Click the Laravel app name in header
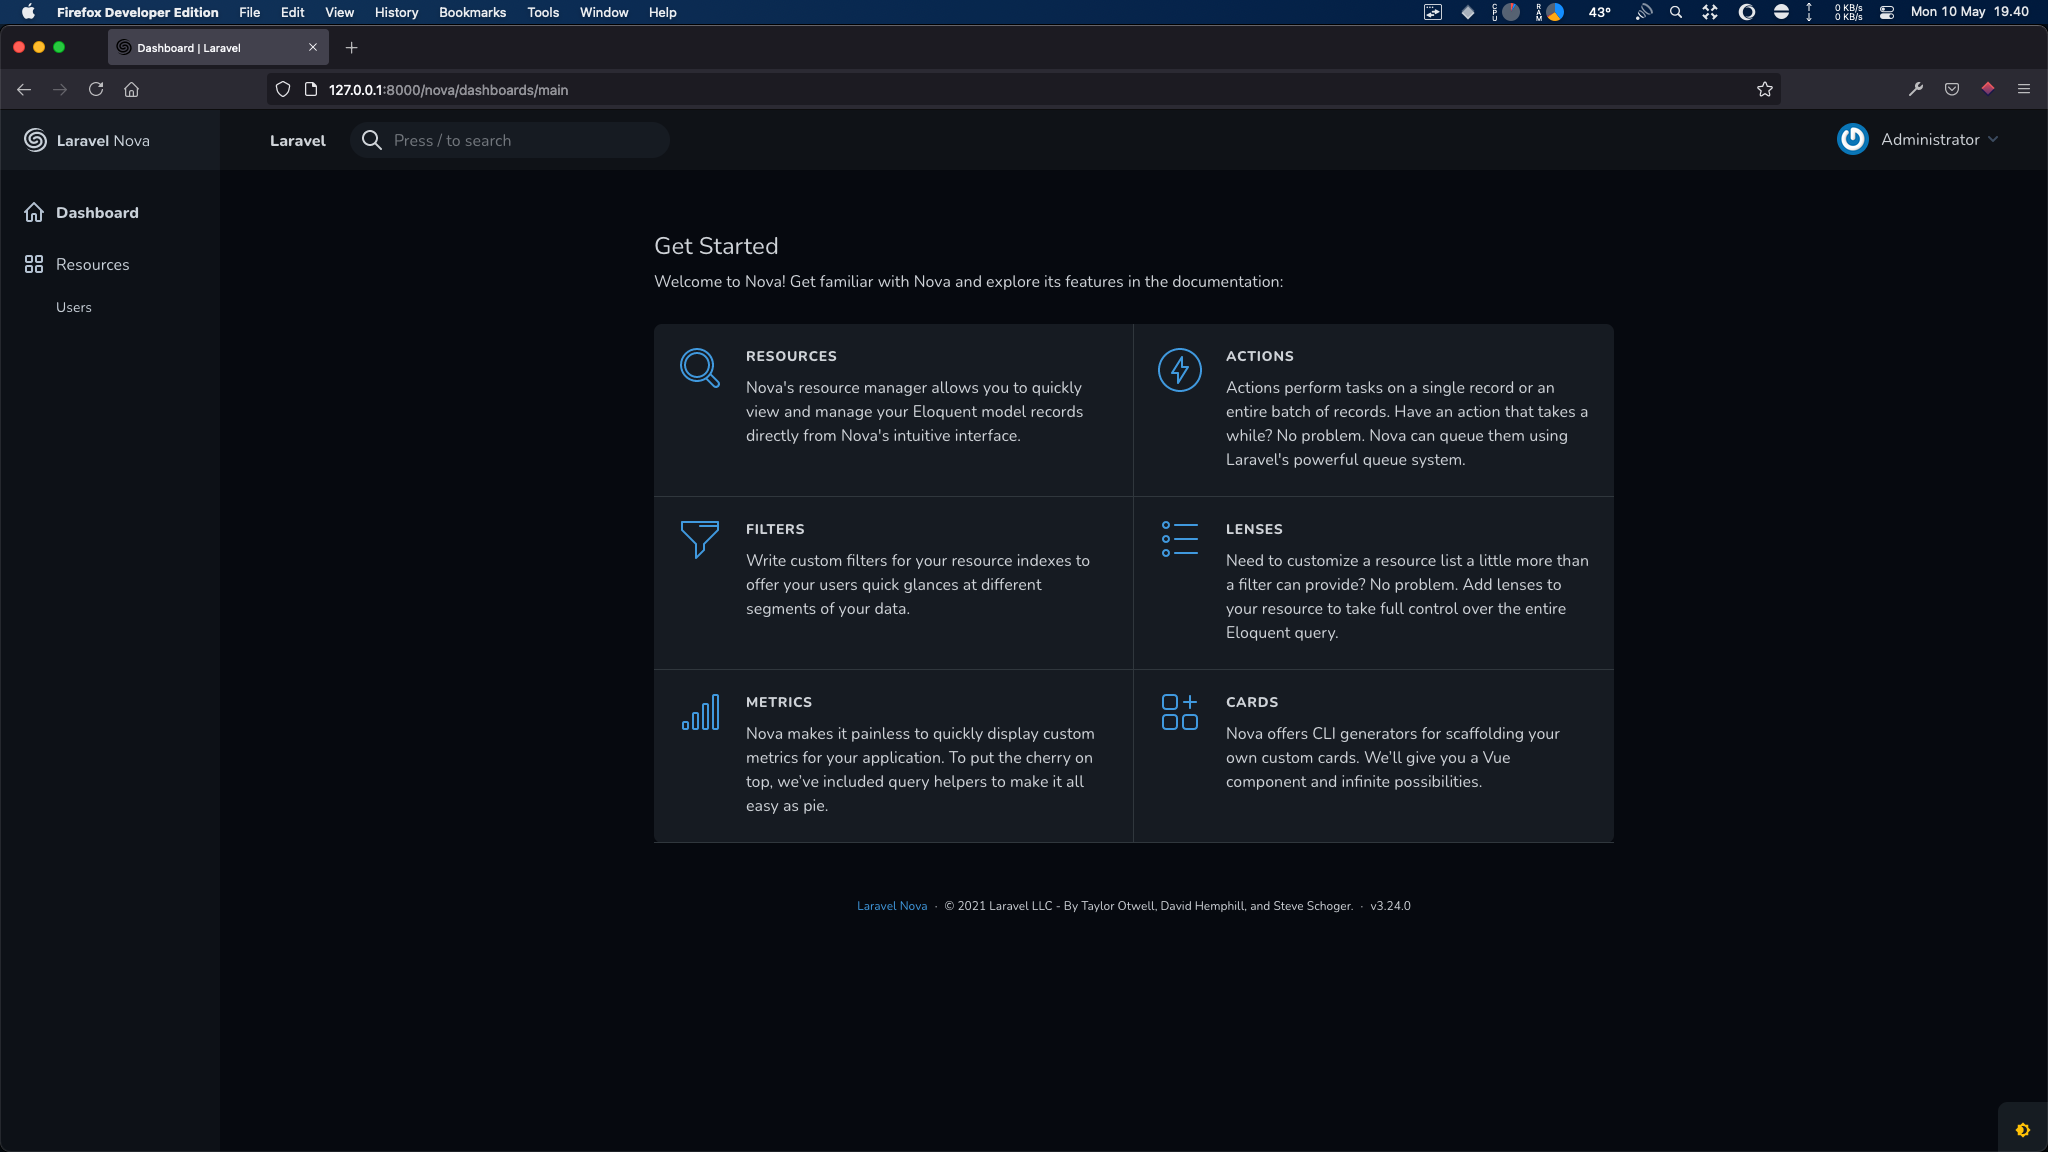This screenshot has height=1152, width=2048. pos(298,141)
